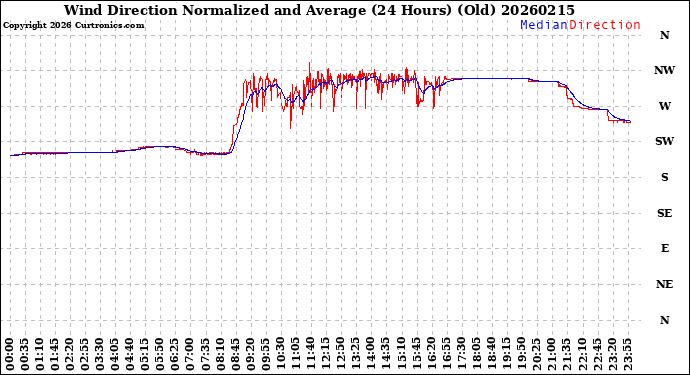Click the 18:40 time label
Screen dimensions: 690x375
pos(492,354)
